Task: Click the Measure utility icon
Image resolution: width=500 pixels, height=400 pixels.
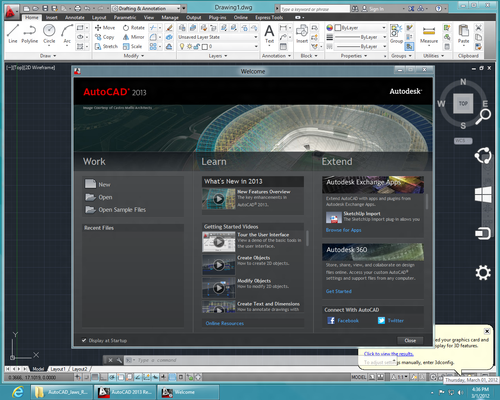Action: pos(429,34)
